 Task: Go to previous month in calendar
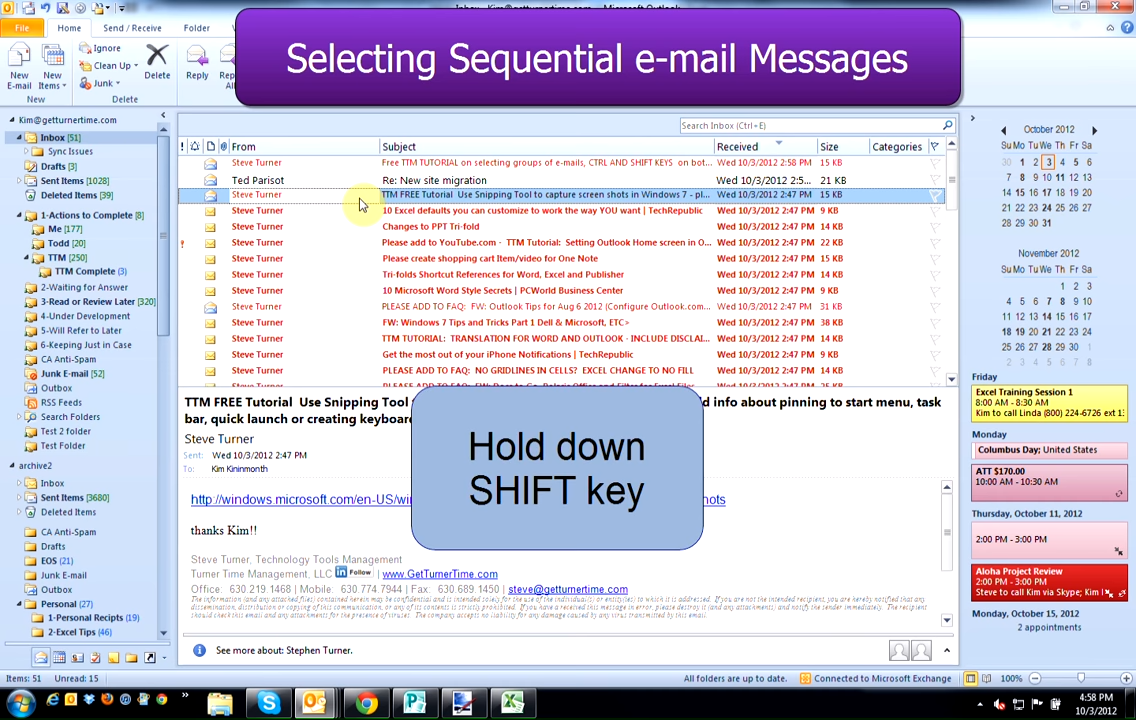coord(1003,130)
